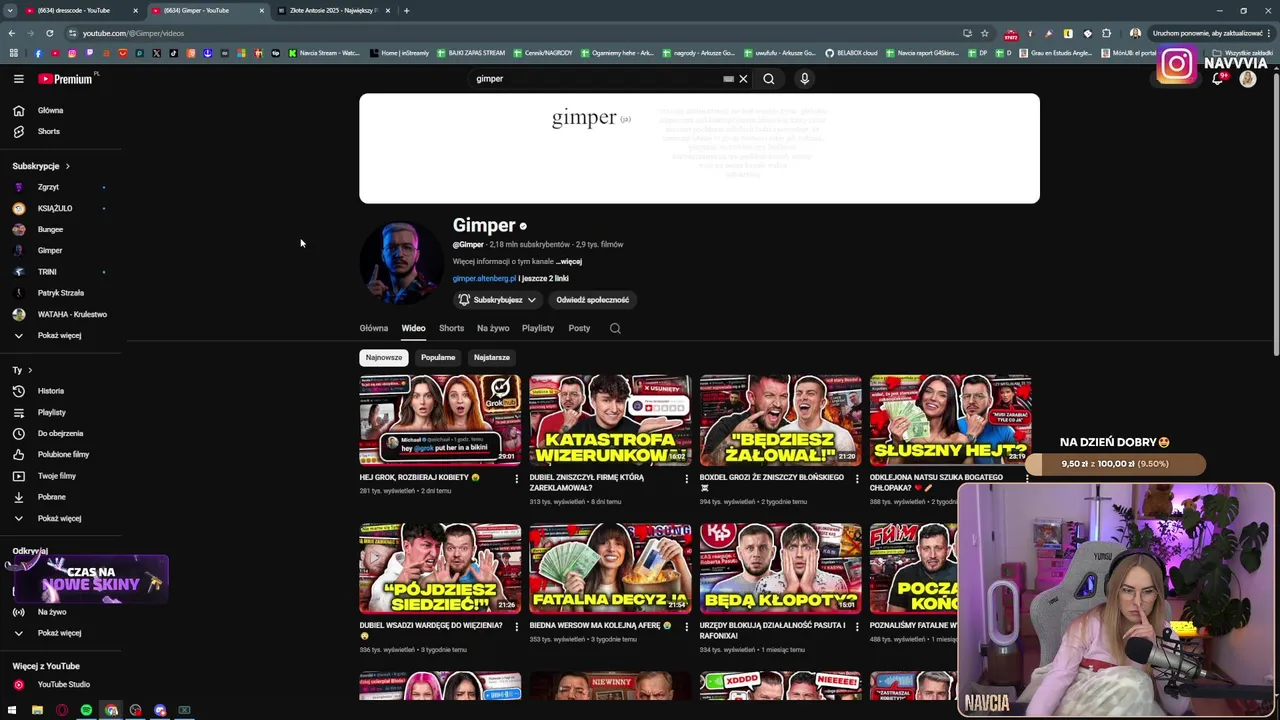Click the magnifier search button
This screenshot has width=1280, height=720.
(x=768, y=79)
